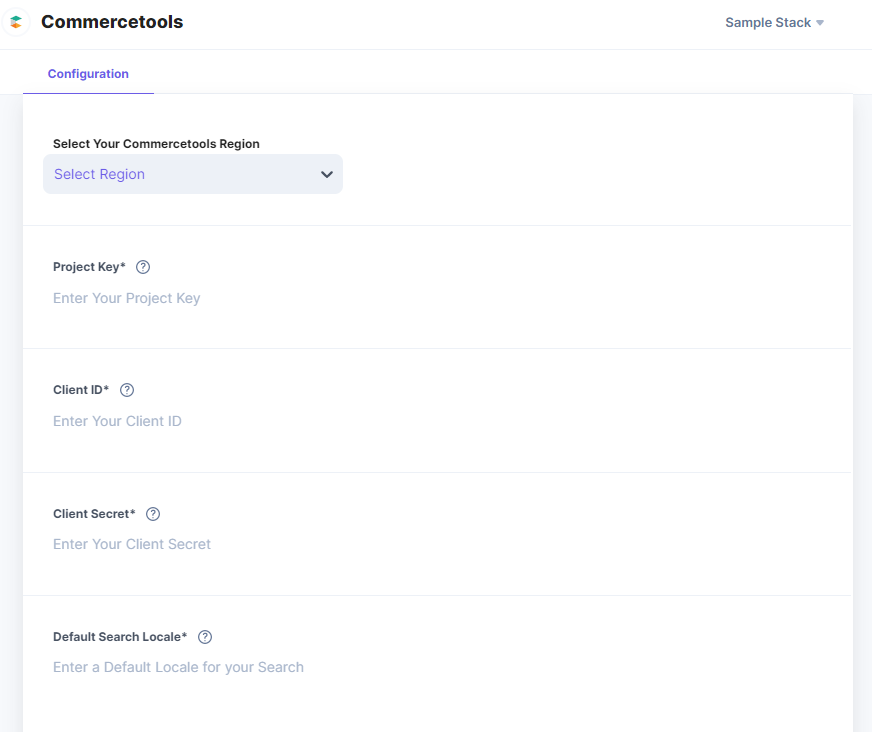Select the Client Secret input field
The image size is (872, 732).
tap(132, 544)
